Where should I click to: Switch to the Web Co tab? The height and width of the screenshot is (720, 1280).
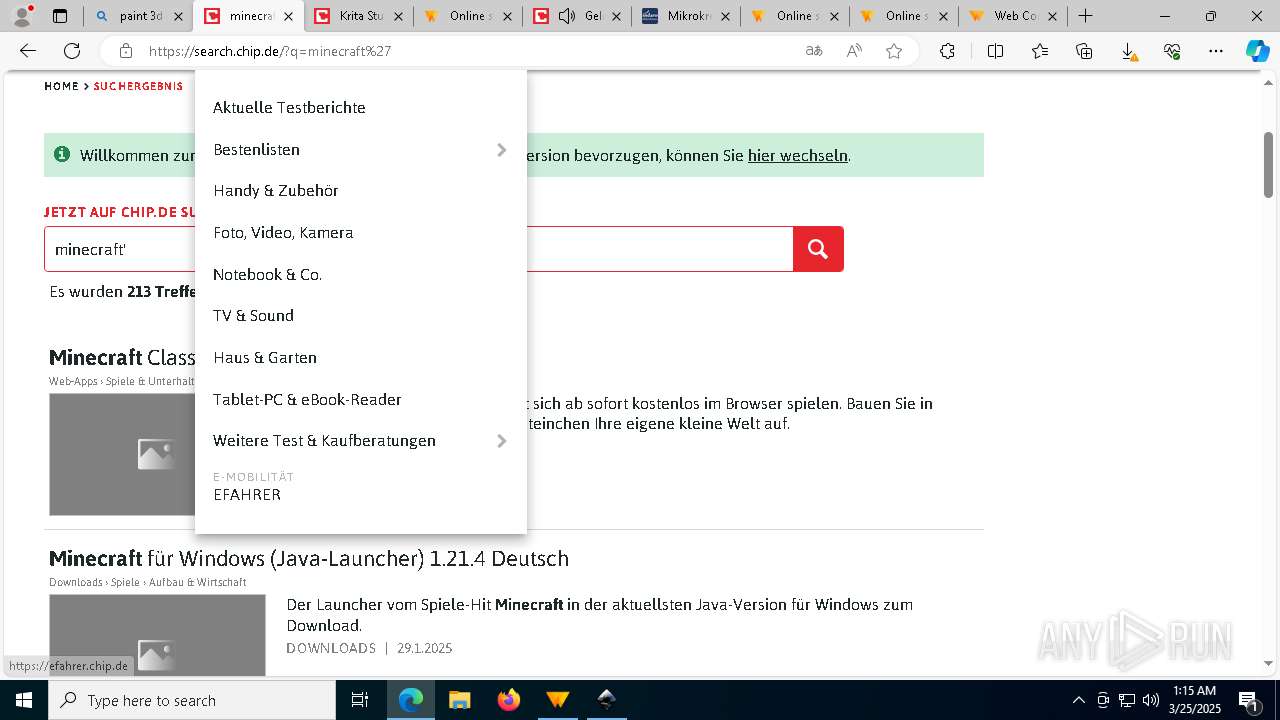(x=1013, y=16)
